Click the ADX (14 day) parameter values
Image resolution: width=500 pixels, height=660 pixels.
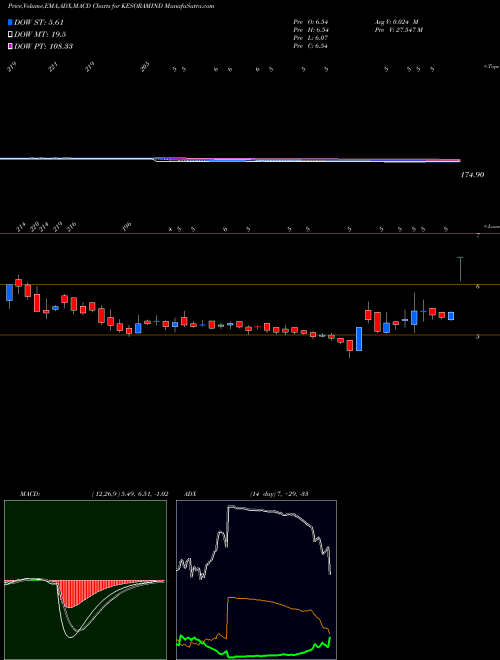[x=279, y=494]
